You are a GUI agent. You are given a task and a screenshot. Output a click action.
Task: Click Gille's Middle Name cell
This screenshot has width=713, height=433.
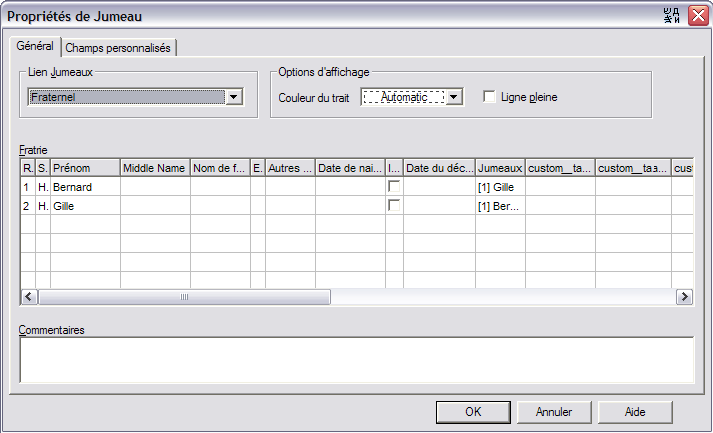tap(155, 206)
